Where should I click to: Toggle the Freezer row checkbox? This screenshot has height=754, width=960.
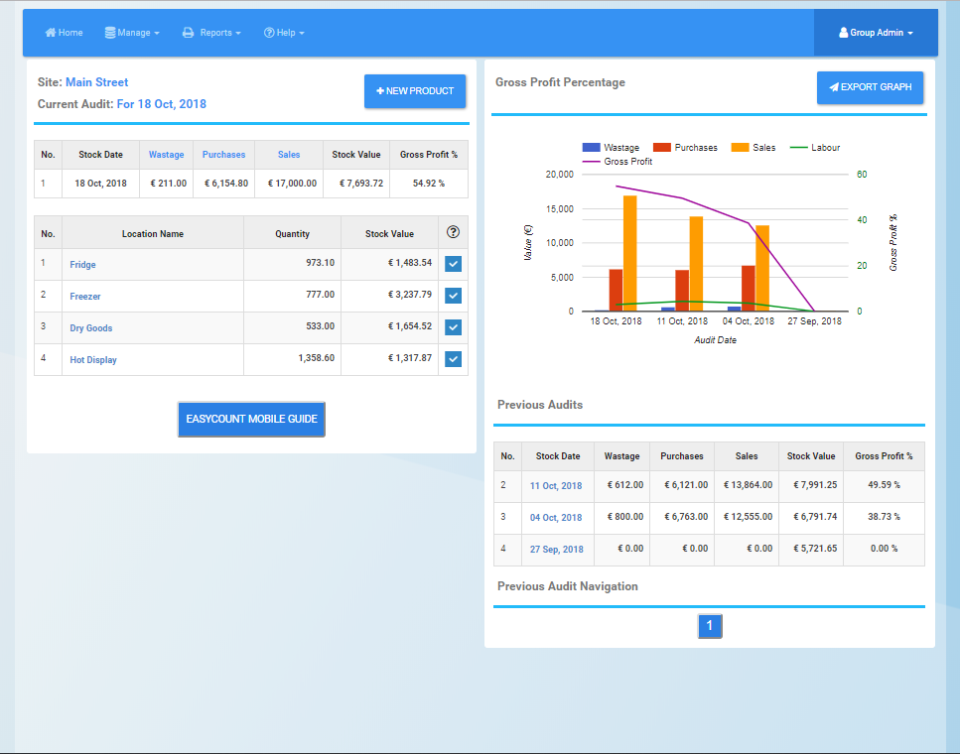click(452, 295)
